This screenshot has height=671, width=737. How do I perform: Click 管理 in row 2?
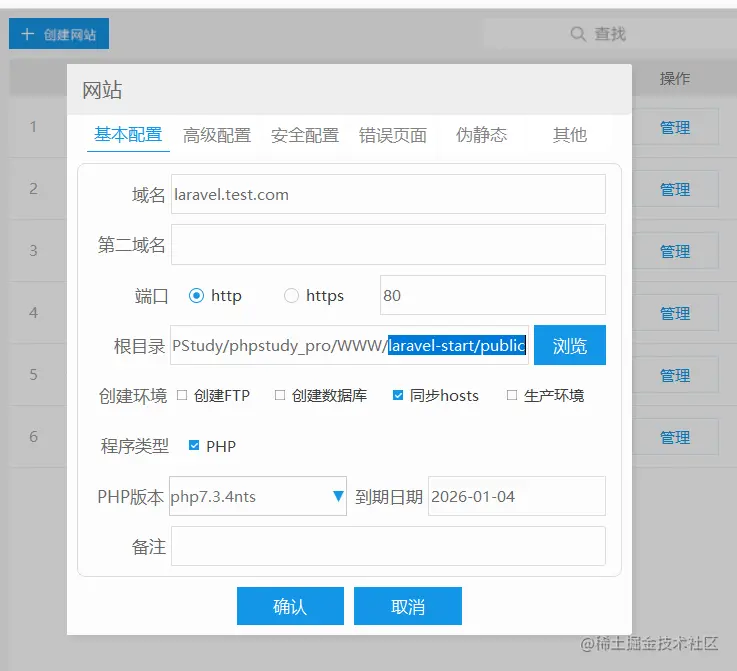(x=675, y=189)
